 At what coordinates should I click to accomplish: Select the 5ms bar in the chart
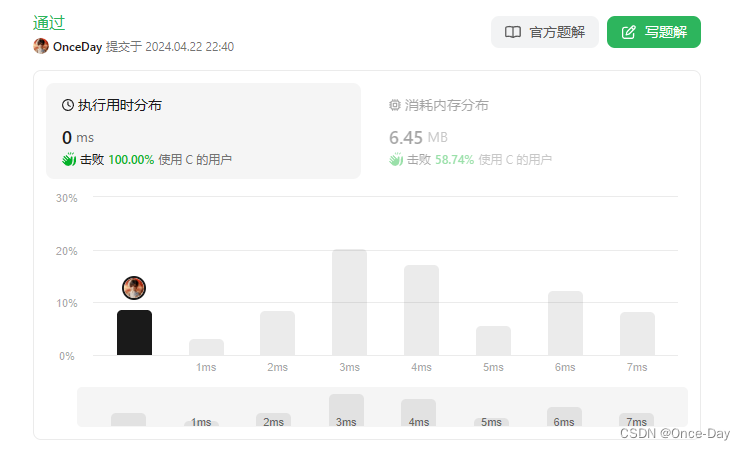493,341
